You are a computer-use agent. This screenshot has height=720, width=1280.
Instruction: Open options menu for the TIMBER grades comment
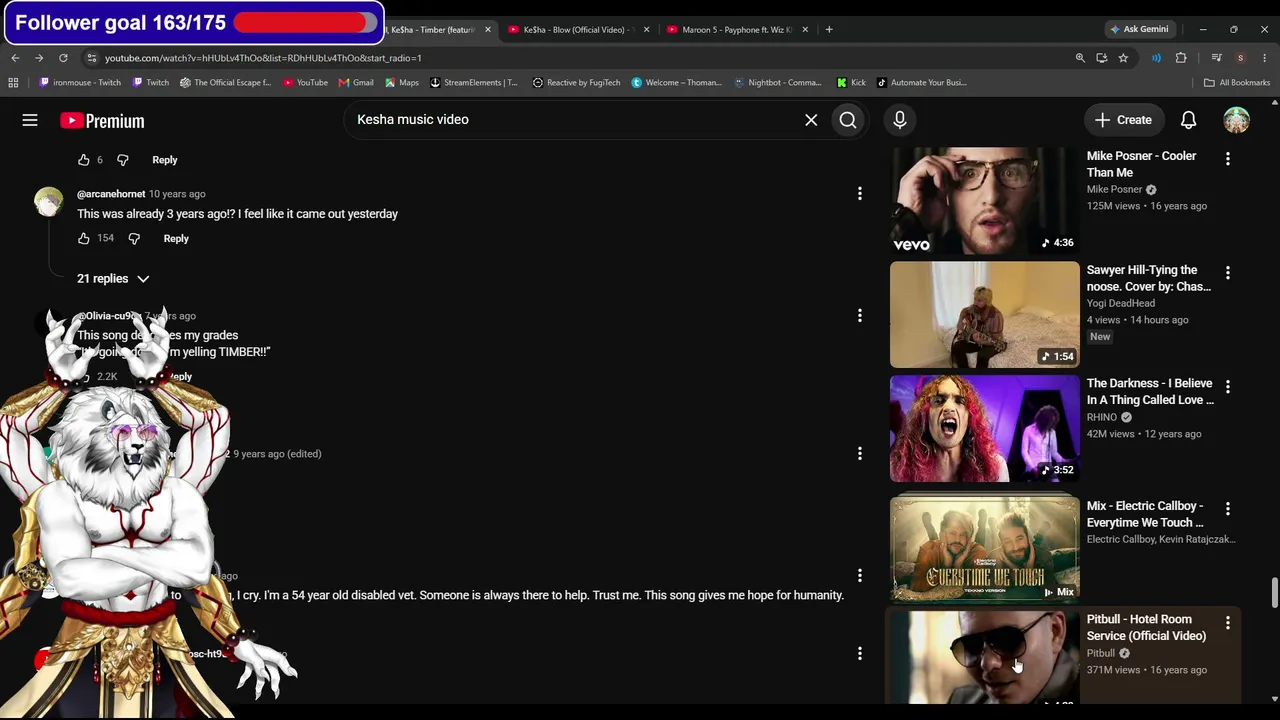(x=860, y=316)
